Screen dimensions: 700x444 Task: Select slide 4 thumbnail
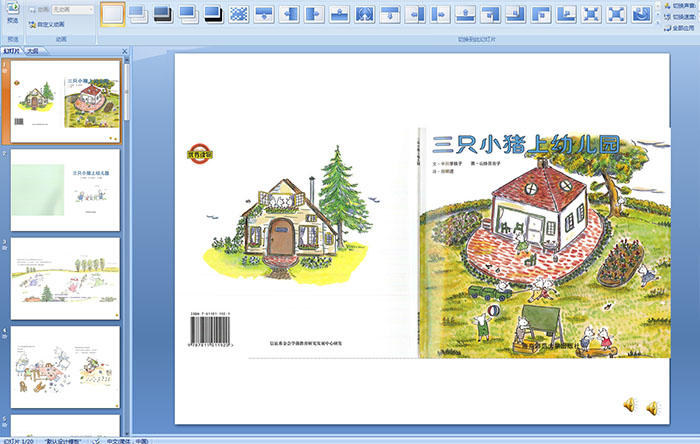click(65, 367)
